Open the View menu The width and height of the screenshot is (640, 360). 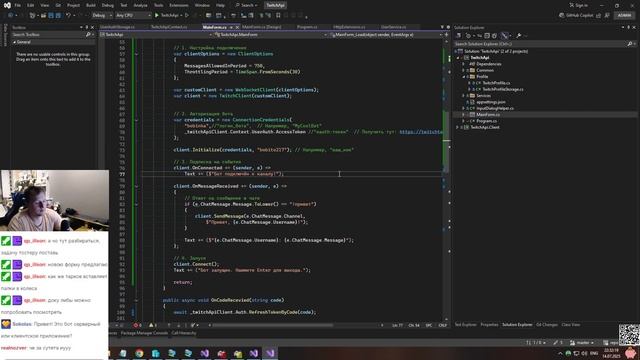pos(45,5)
